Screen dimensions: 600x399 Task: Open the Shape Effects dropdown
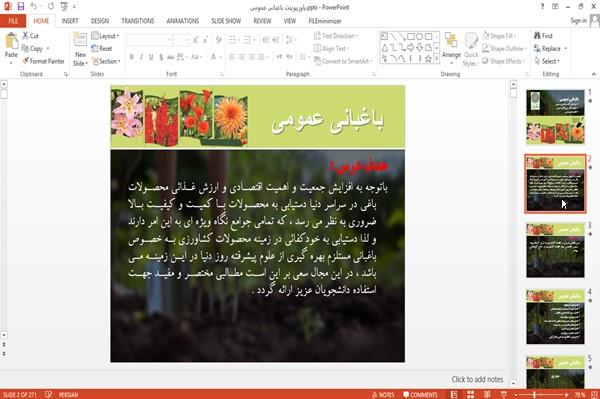click(503, 61)
